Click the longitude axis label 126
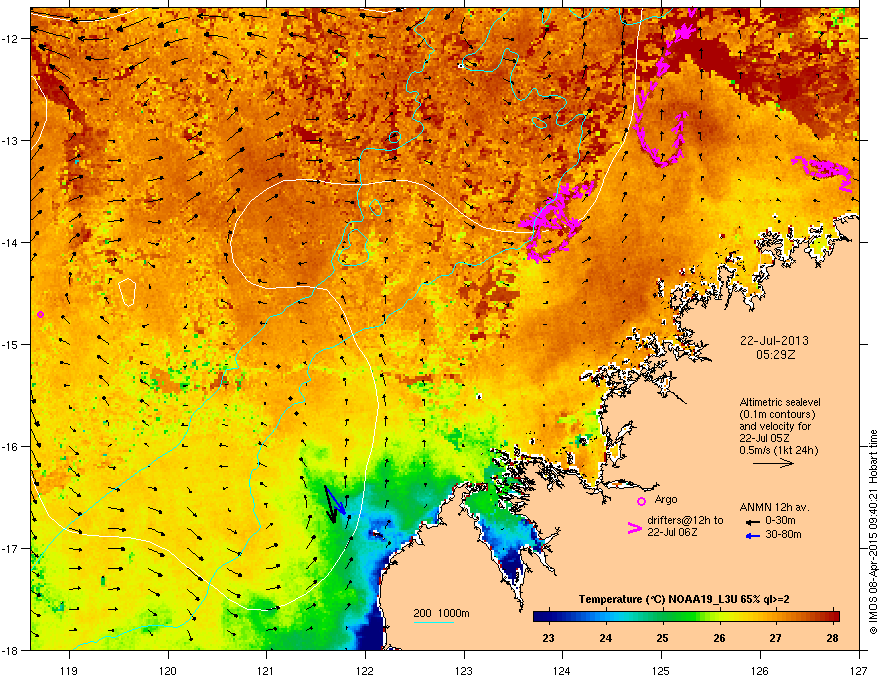Screen dimensions: 880x680 760,670
